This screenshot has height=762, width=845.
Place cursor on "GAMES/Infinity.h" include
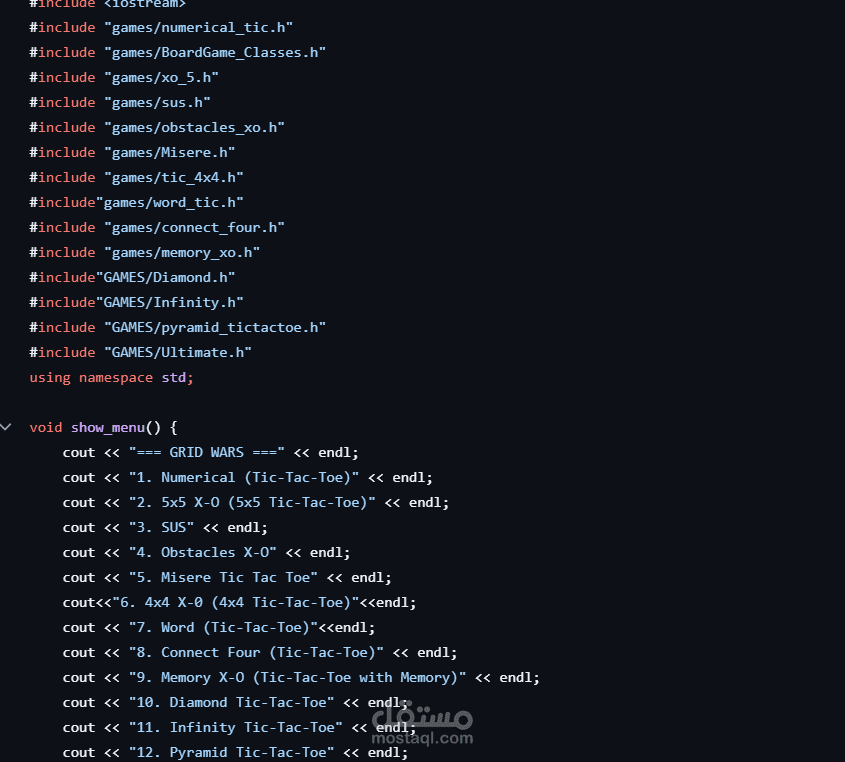169,302
